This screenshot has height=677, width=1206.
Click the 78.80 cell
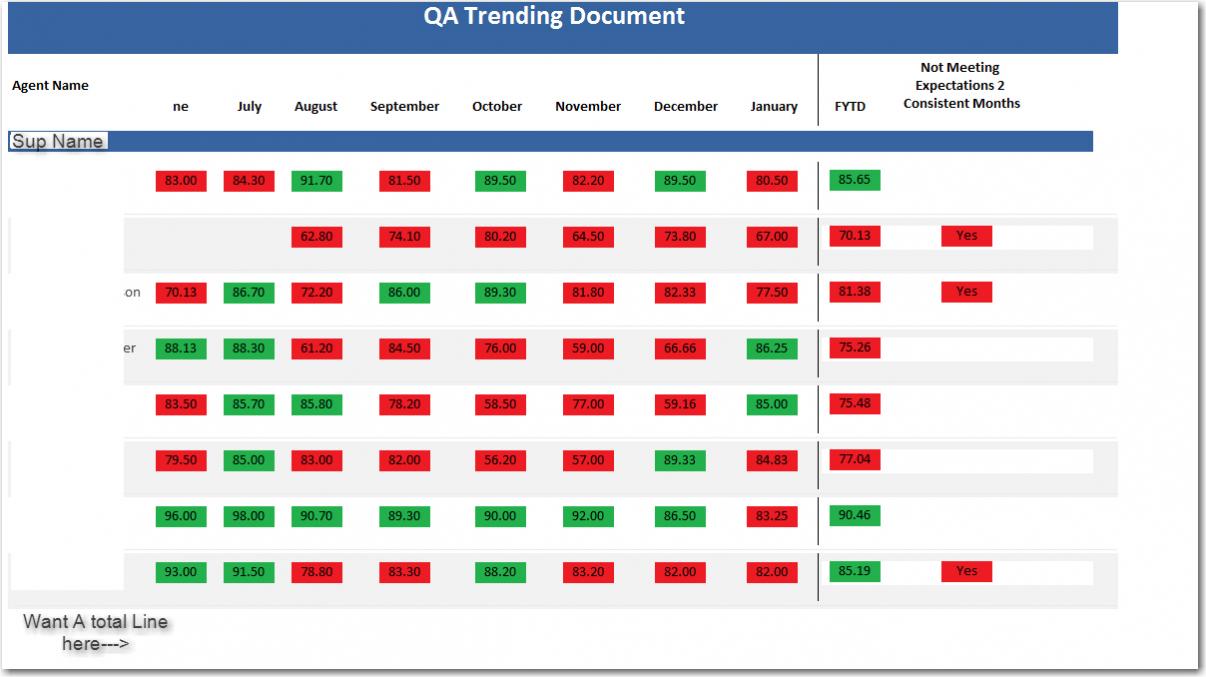point(316,573)
